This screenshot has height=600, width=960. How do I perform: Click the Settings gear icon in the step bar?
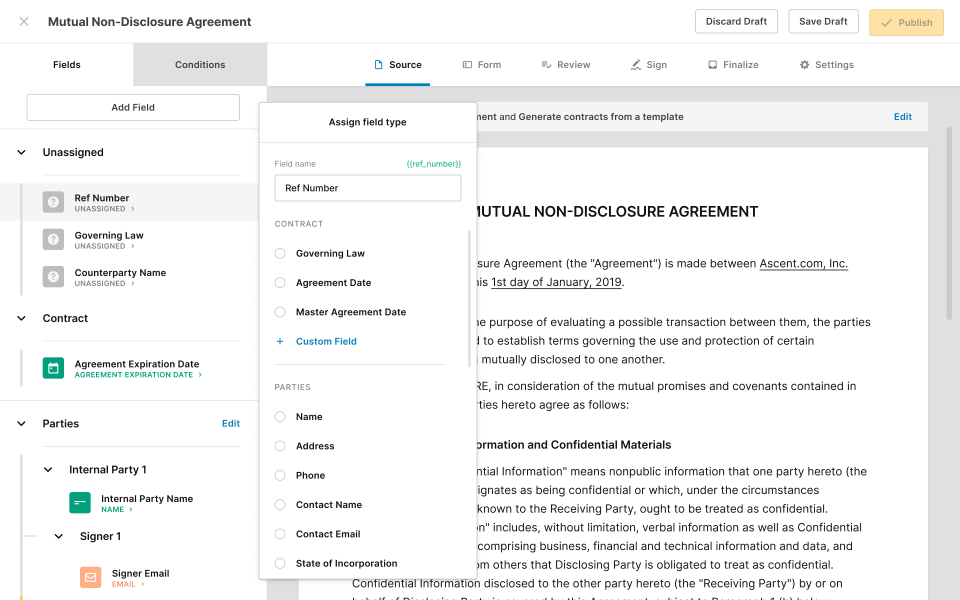(x=805, y=65)
